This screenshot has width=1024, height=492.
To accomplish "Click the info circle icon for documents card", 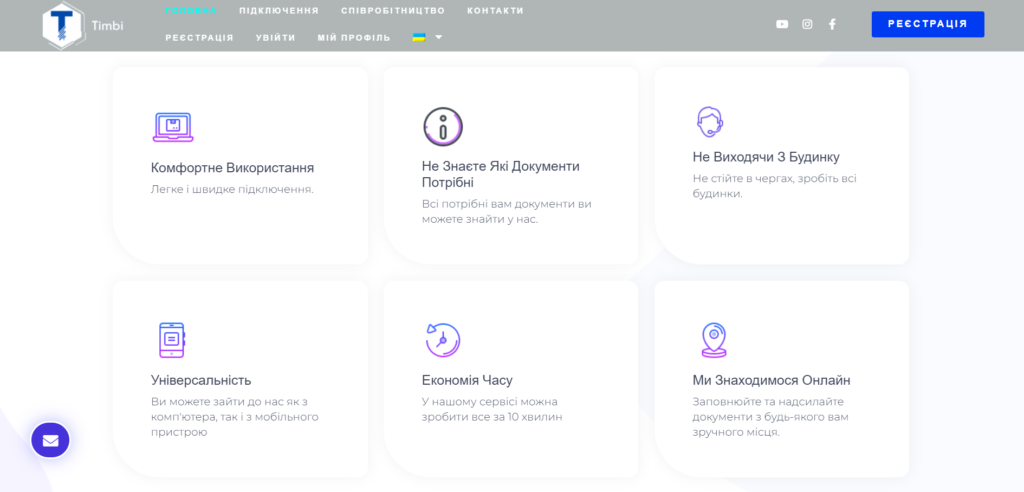I will 443,127.
